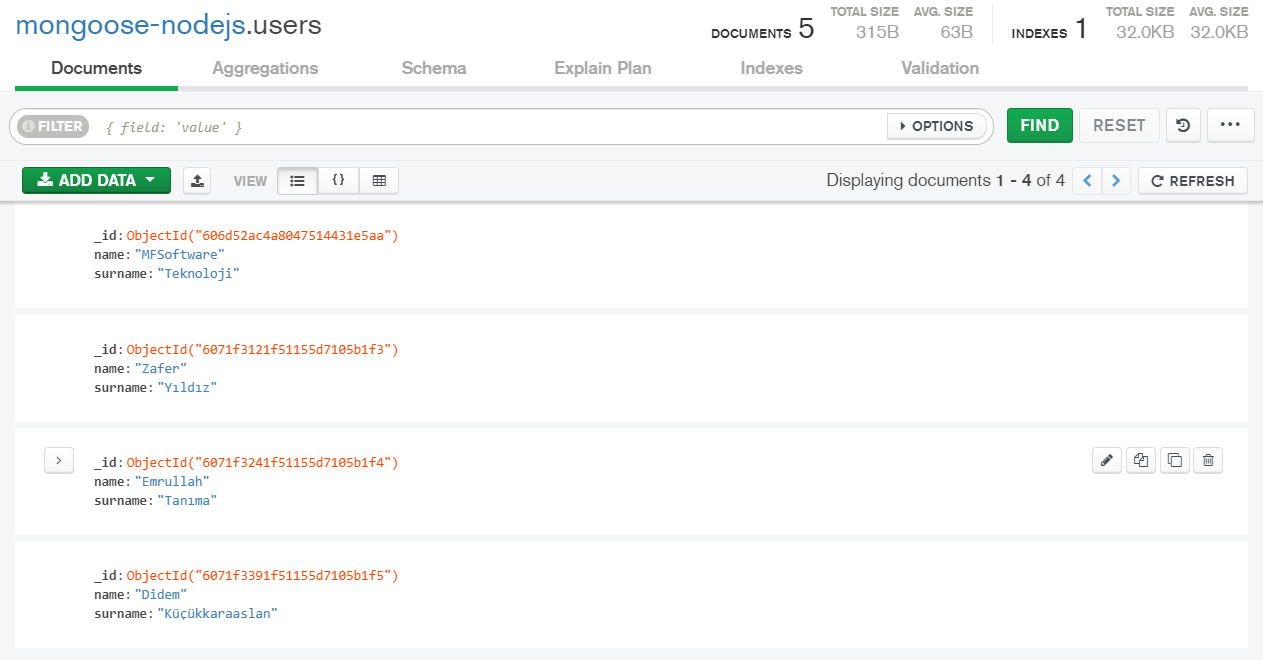1263x660 pixels.
Task: Go to next page of documents
Action: tap(1116, 181)
